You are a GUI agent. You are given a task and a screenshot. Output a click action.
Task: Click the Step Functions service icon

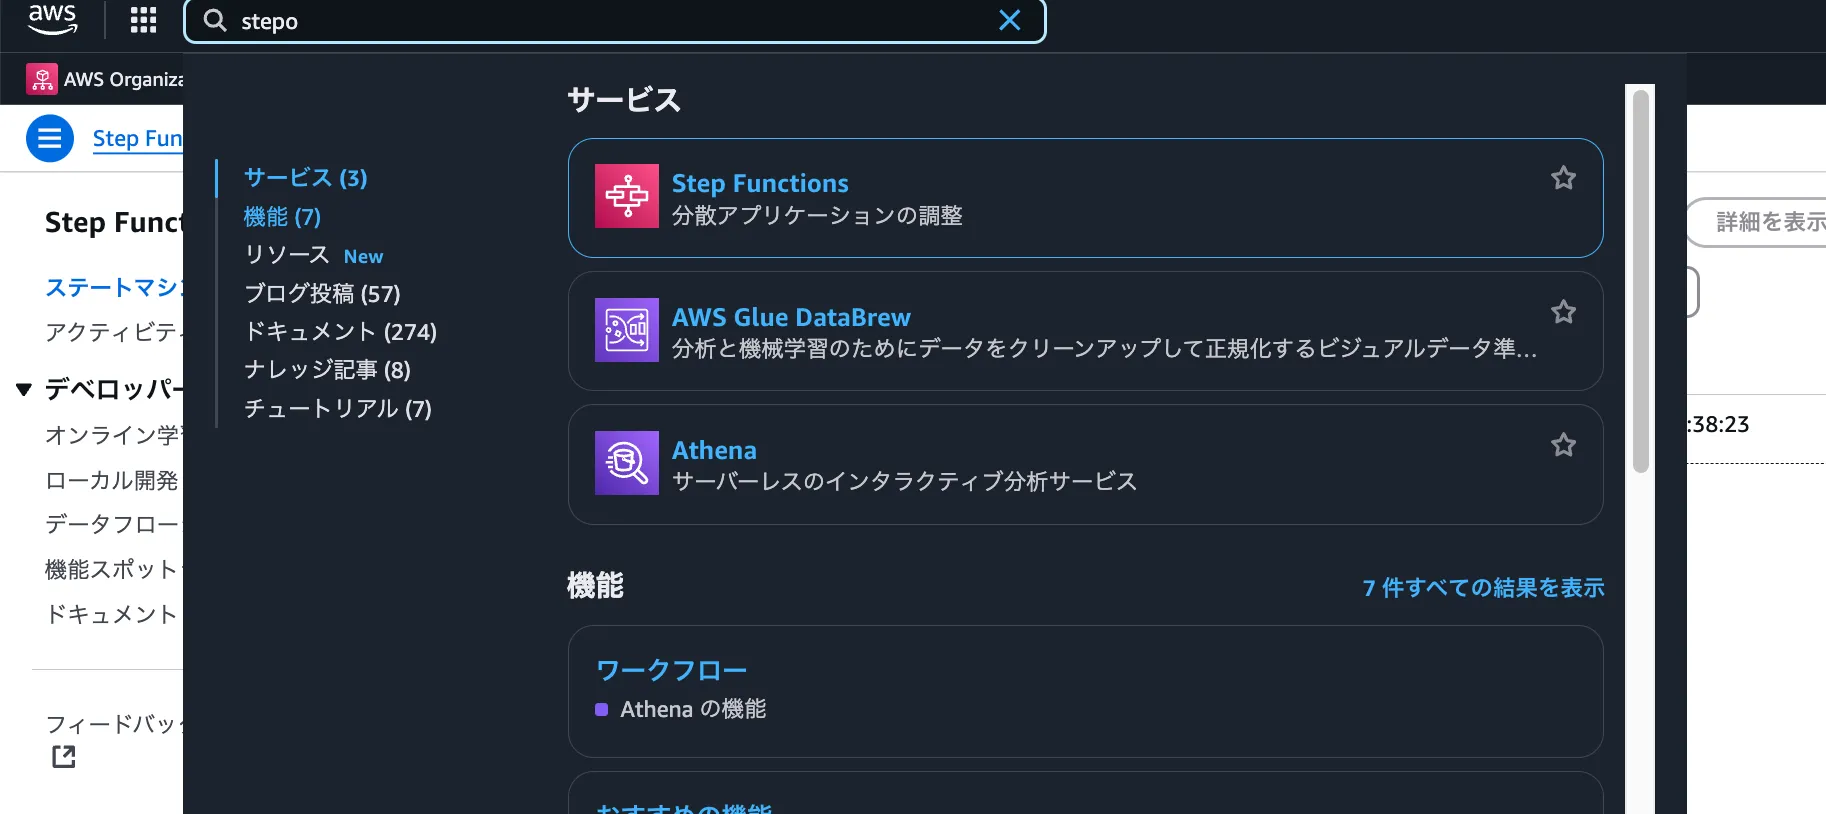pyautogui.click(x=626, y=196)
